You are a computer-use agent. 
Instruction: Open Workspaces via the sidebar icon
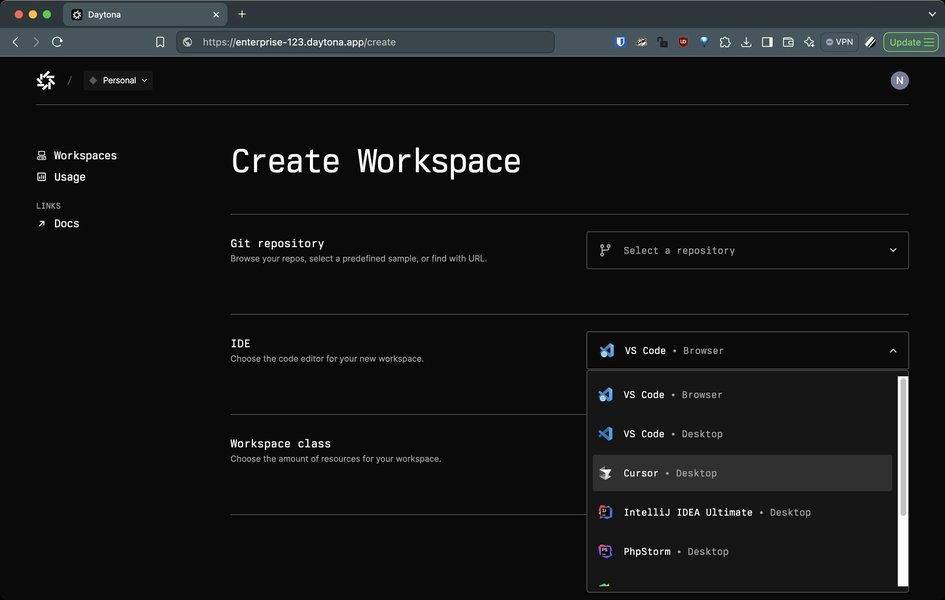click(x=41, y=155)
